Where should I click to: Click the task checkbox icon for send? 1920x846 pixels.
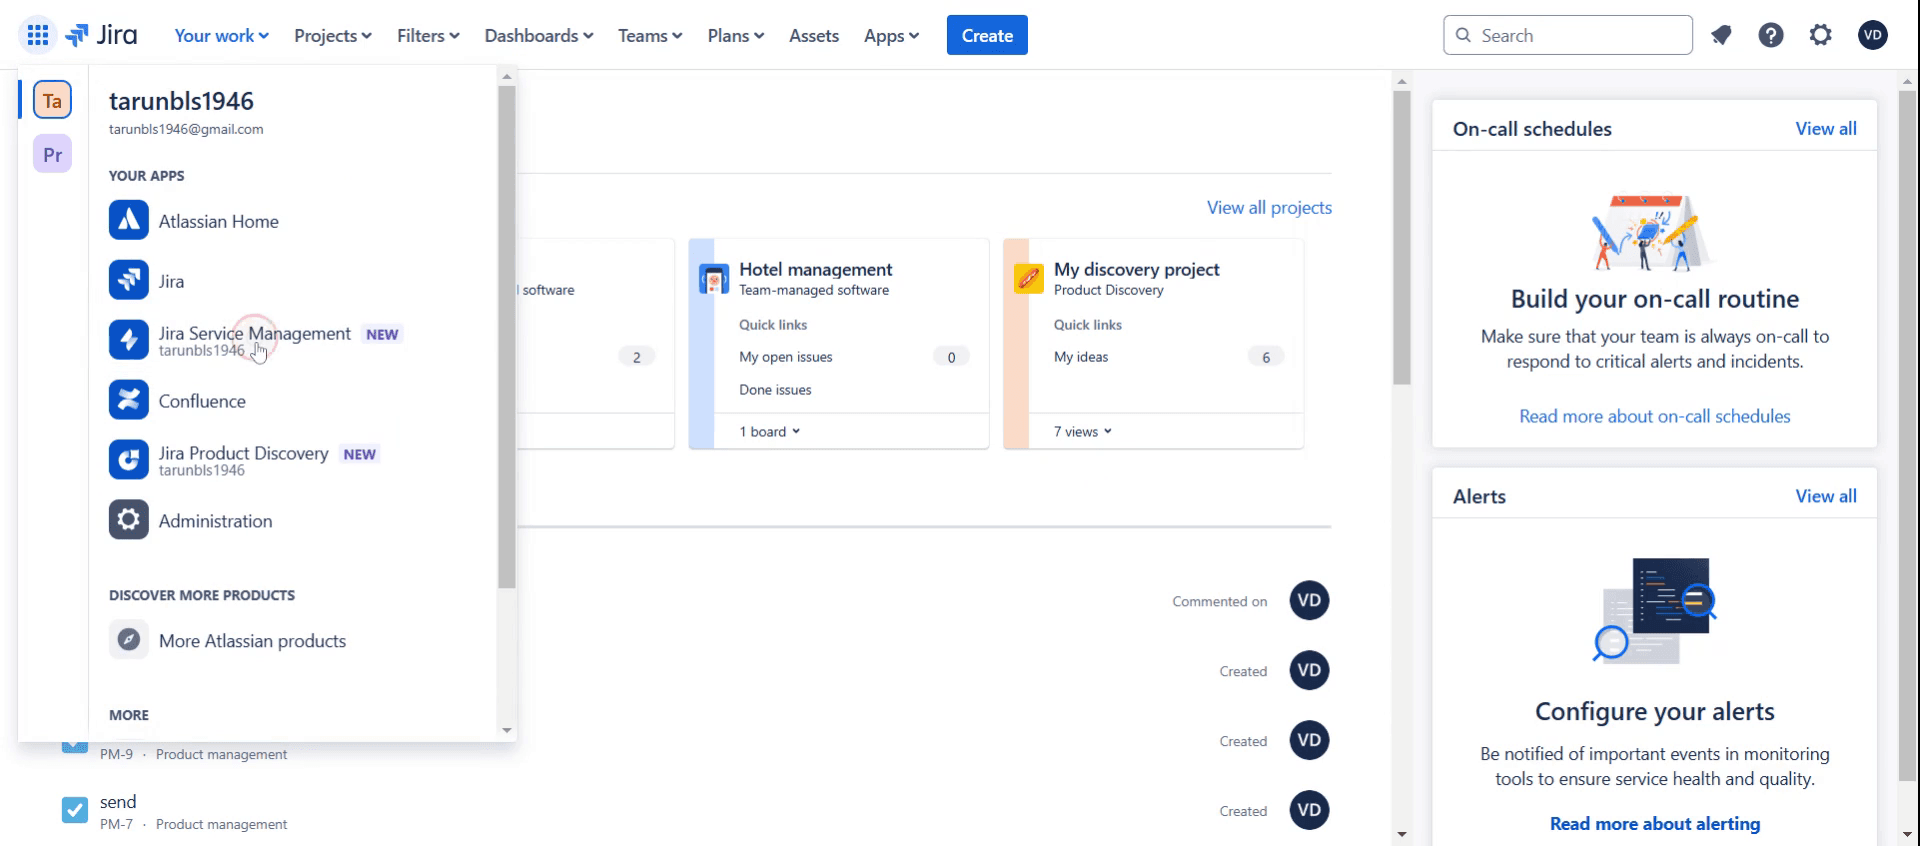pyautogui.click(x=75, y=810)
